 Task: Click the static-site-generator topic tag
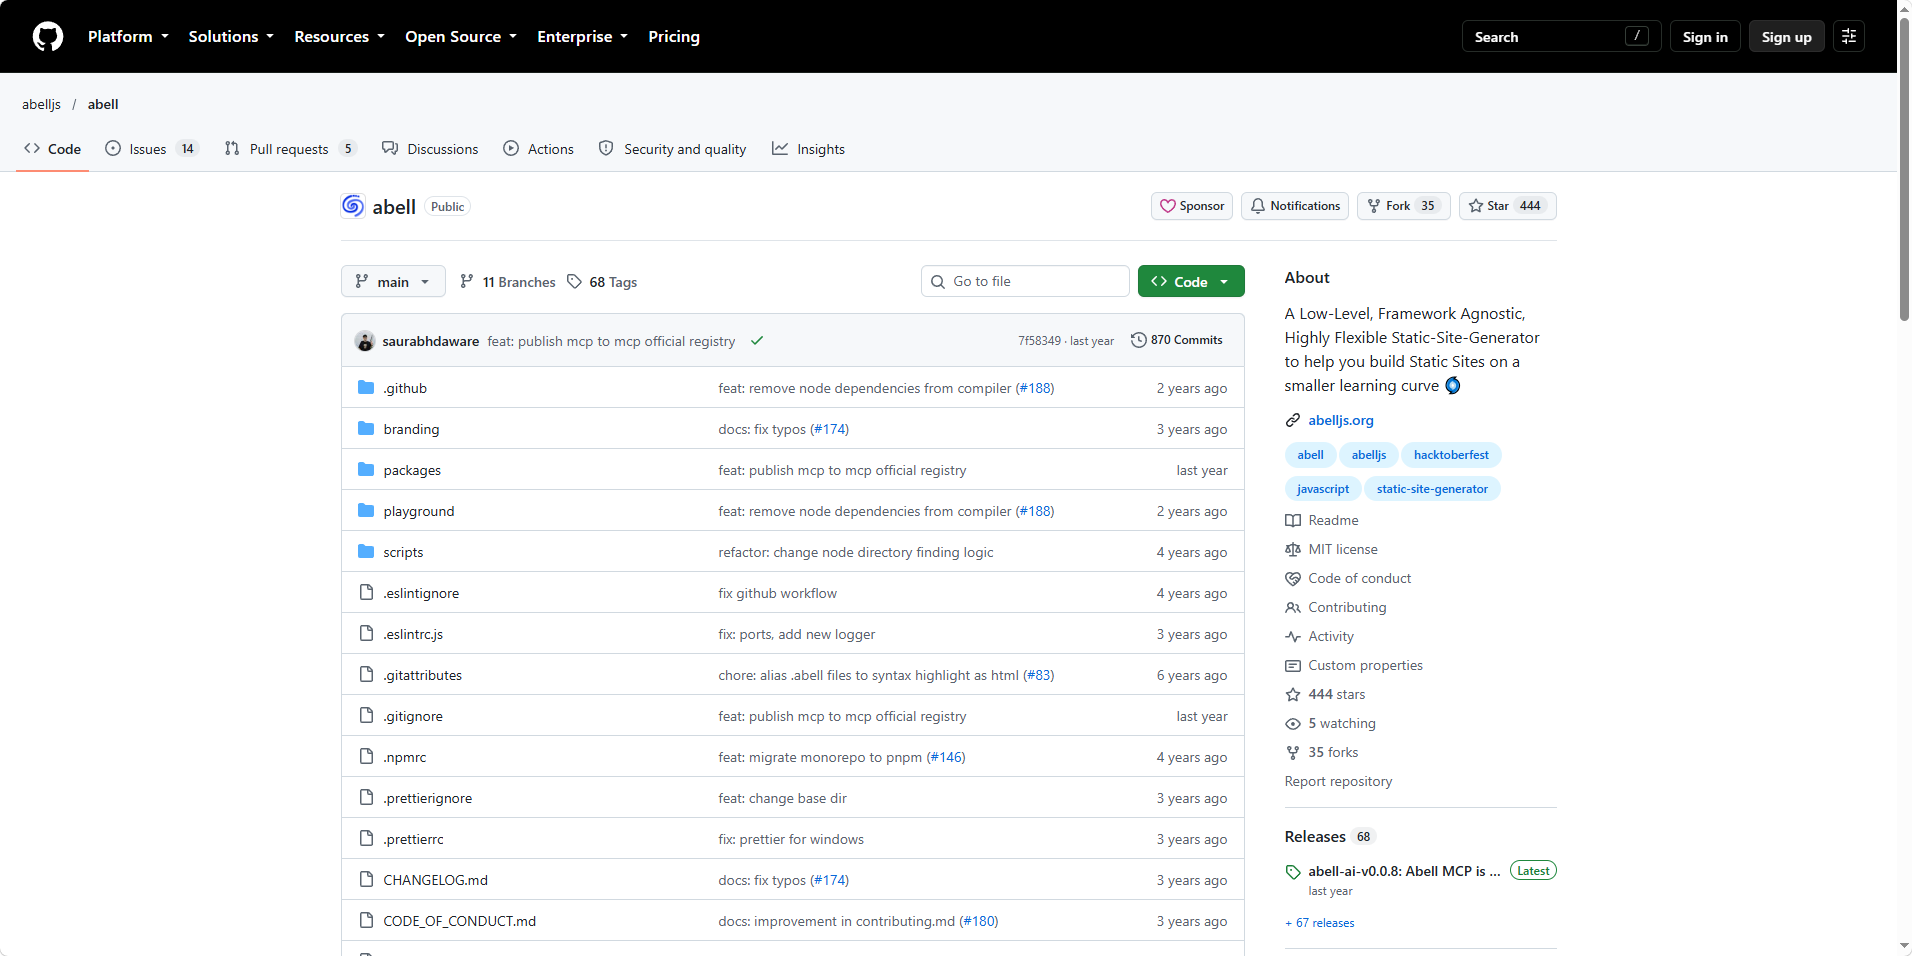pos(1432,489)
